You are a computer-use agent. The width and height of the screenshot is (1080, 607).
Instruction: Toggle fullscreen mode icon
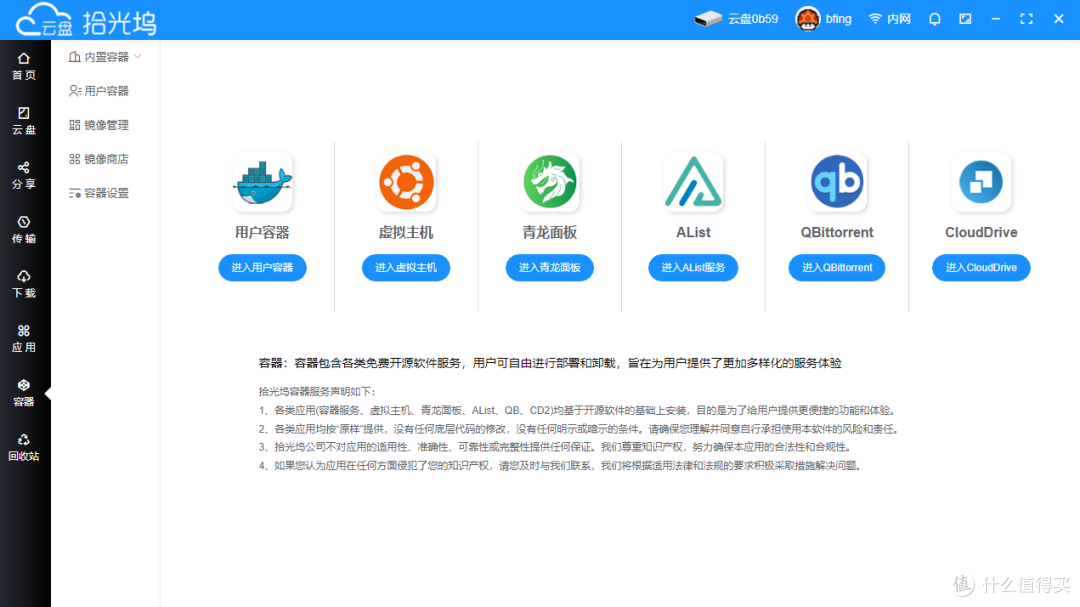pyautogui.click(x=1026, y=19)
